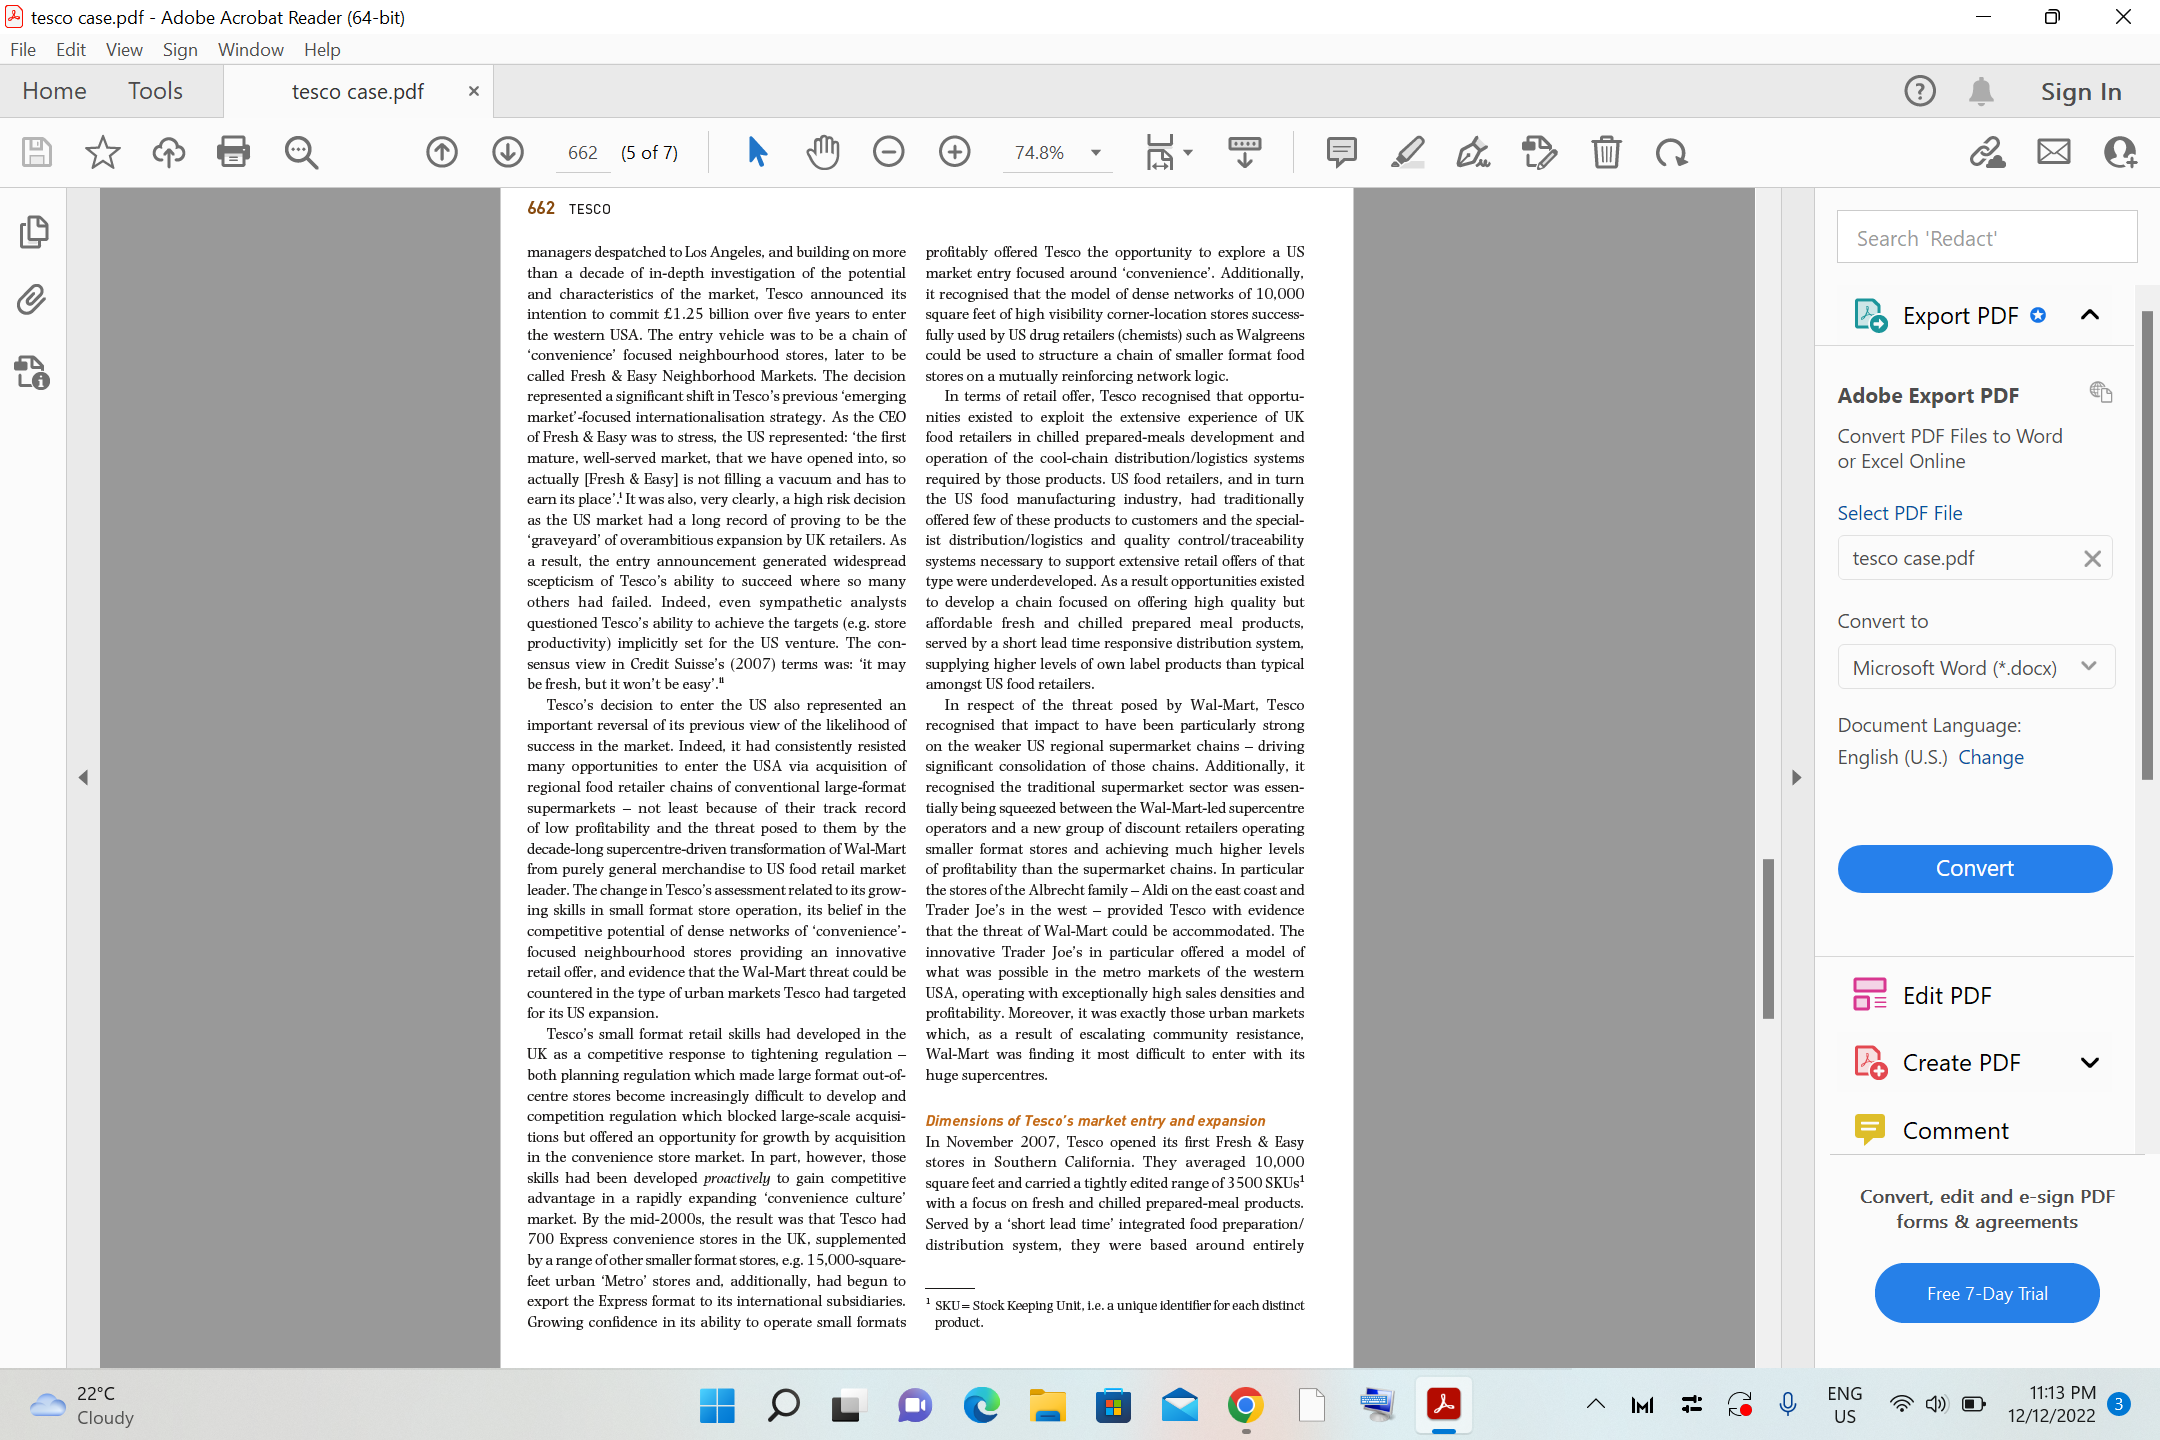Open the zoom level dropdown
The height and width of the screenshot is (1440, 2160).
[x=1096, y=152]
